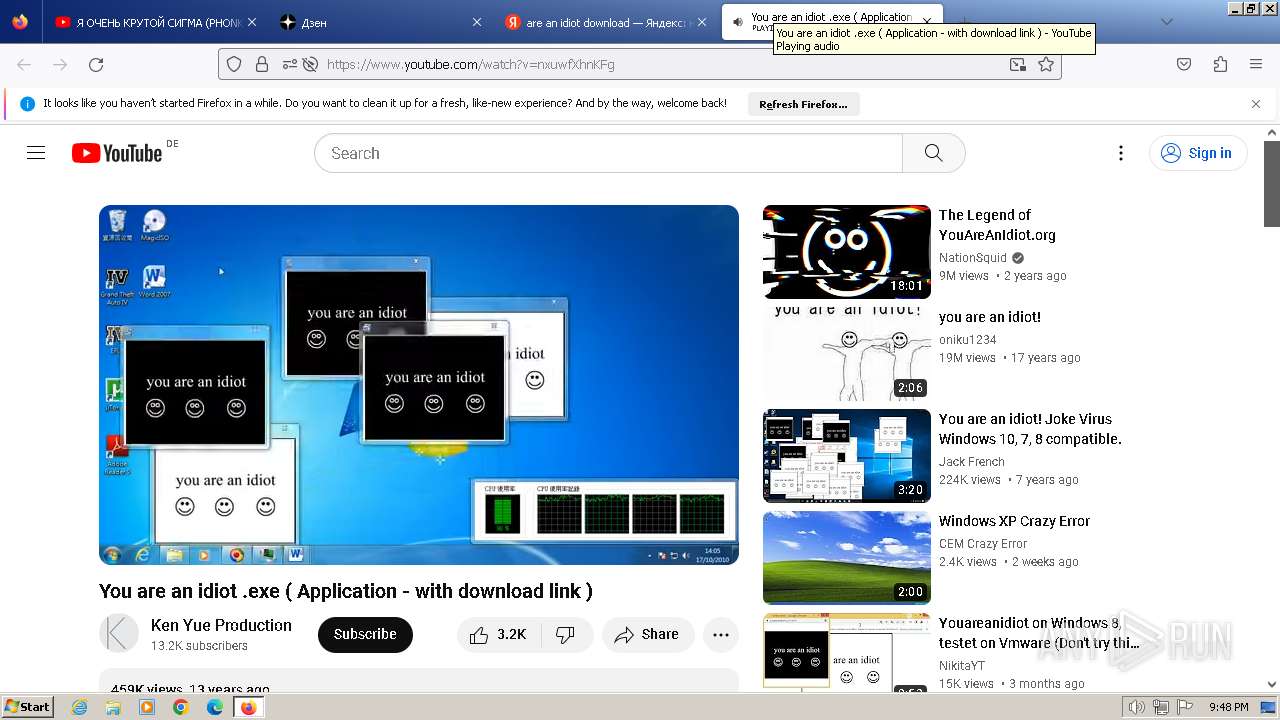Dislike the video with thumbs down
This screenshot has width=1280, height=720.
tap(566, 635)
